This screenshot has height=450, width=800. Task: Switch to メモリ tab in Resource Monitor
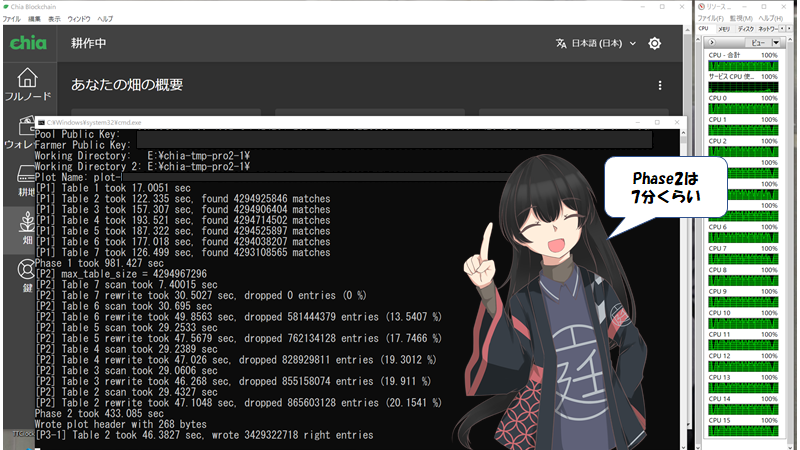724,29
